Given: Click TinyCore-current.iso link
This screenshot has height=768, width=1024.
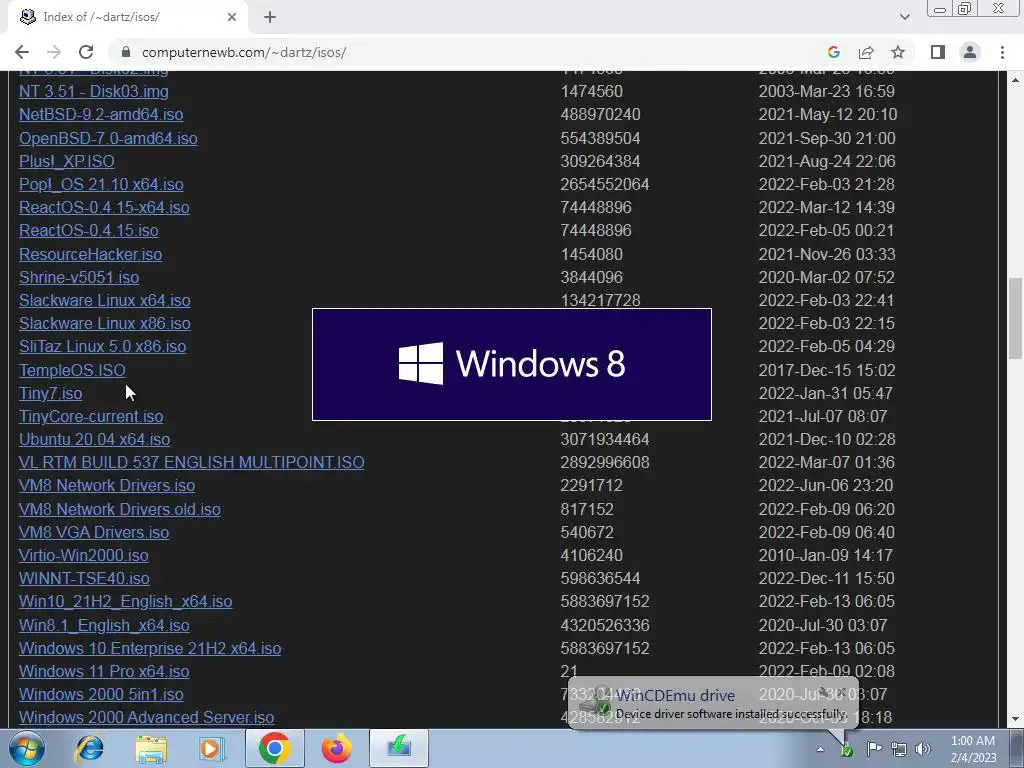Looking at the screenshot, I should pyautogui.click(x=91, y=416).
